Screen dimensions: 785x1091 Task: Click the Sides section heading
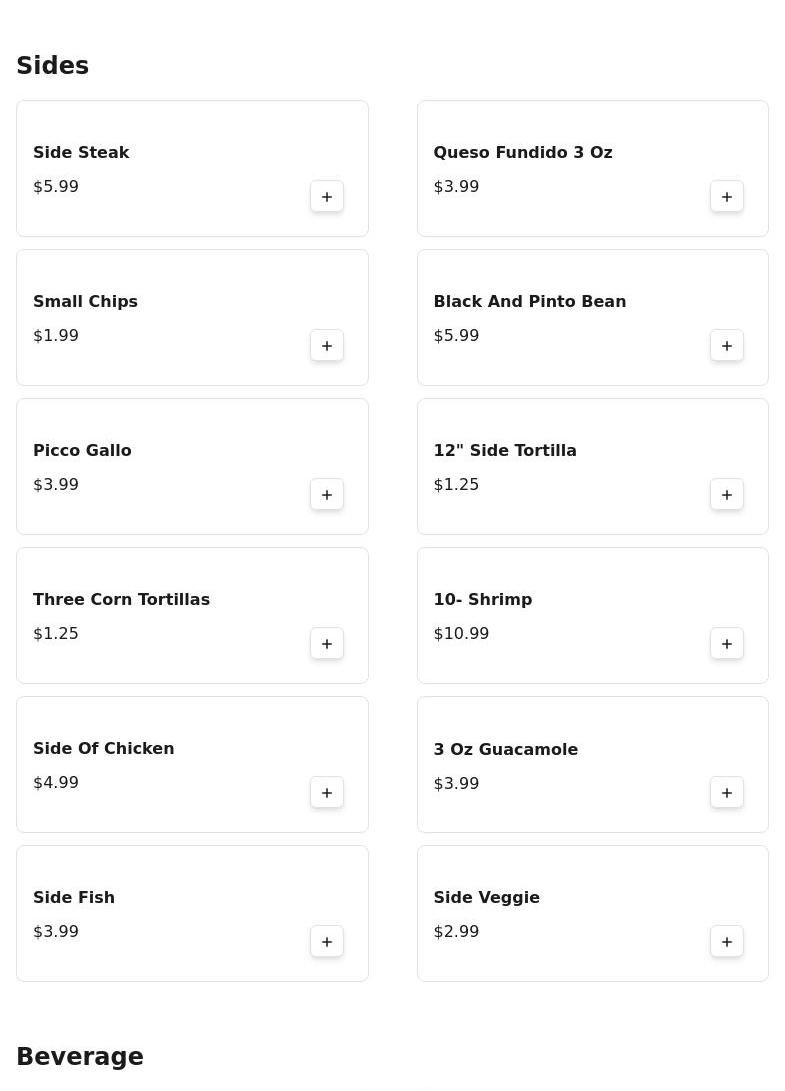pyautogui.click(x=53, y=66)
